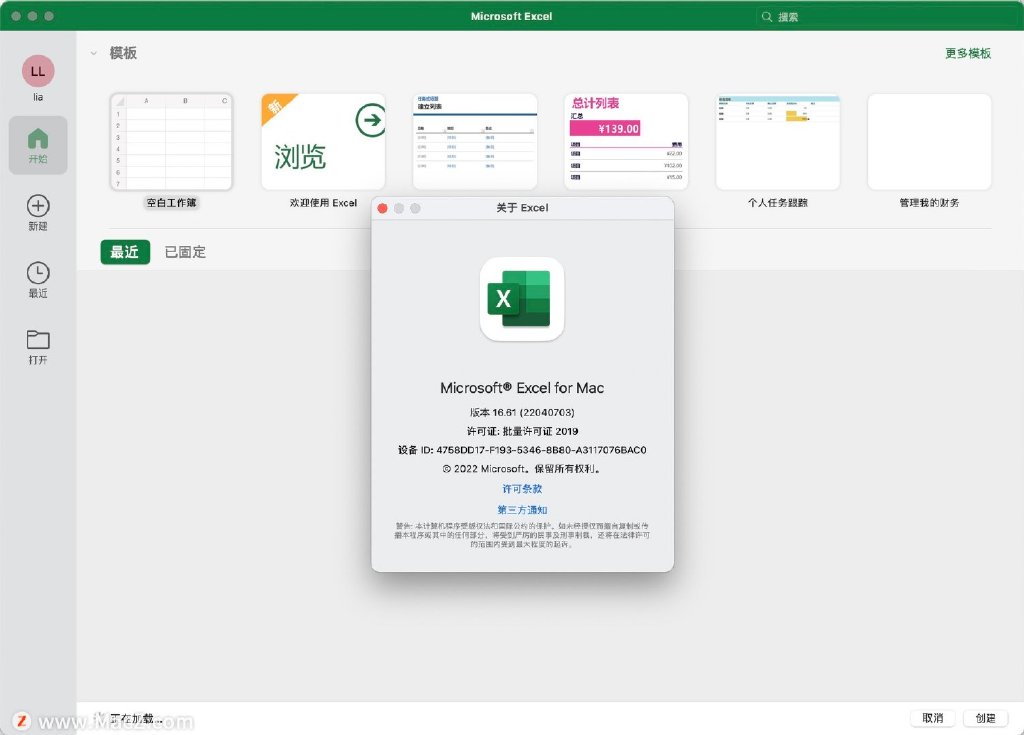Click the Excel logo in the About dialog
This screenshot has width=1024, height=735.
[522, 299]
